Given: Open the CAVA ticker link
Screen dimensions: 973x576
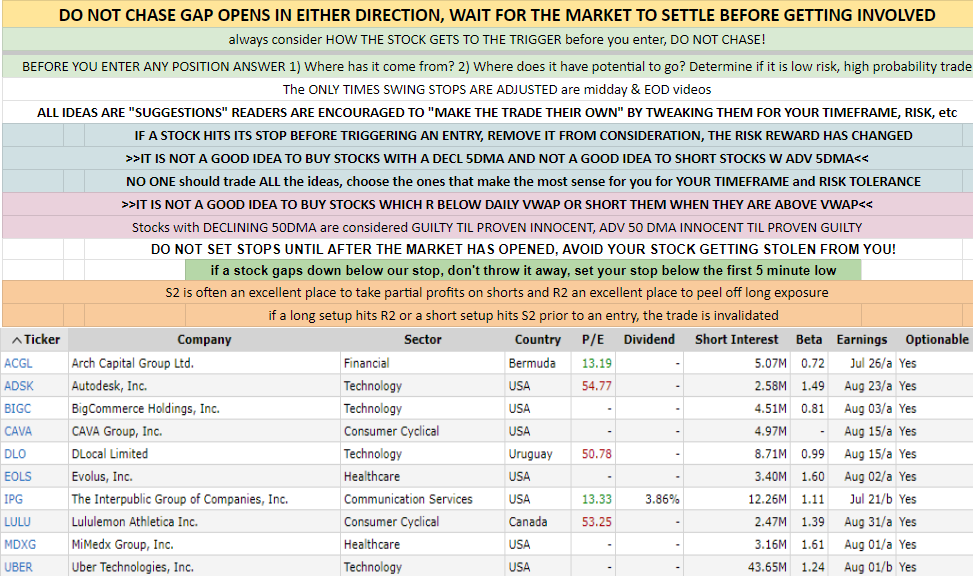Looking at the screenshot, I should 18,431.
